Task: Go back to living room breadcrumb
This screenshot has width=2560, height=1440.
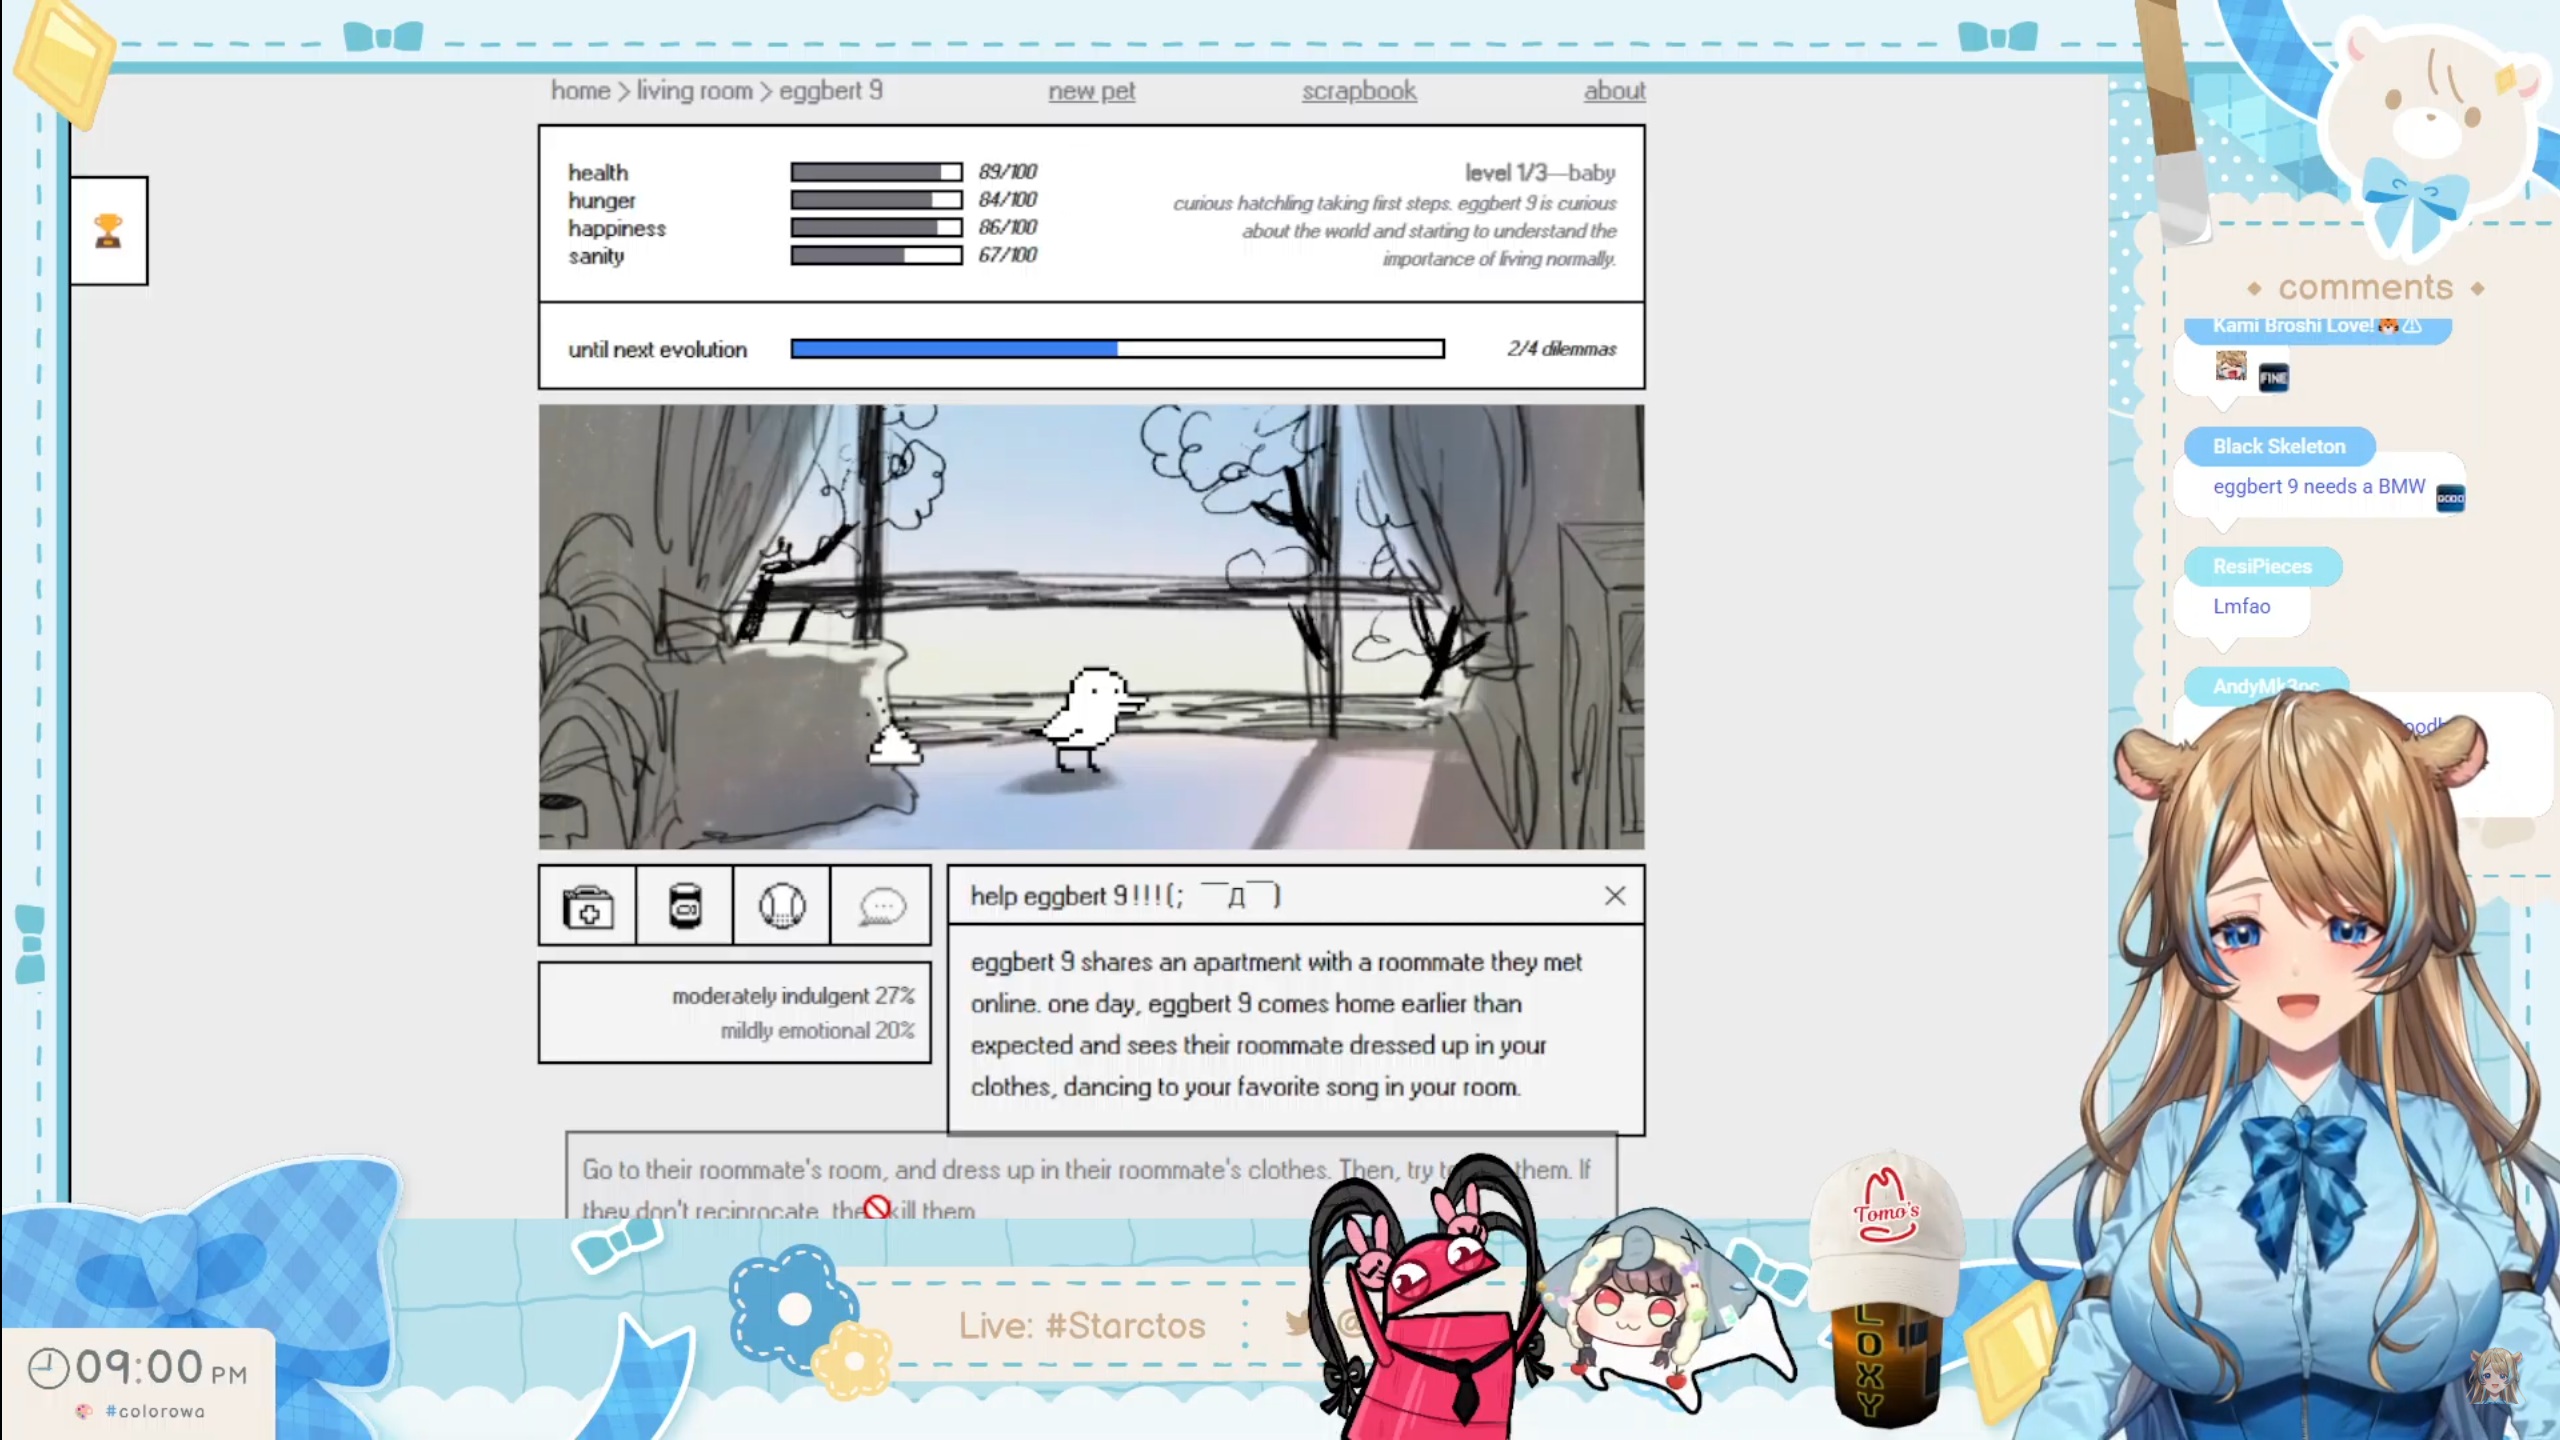Action: 694,91
